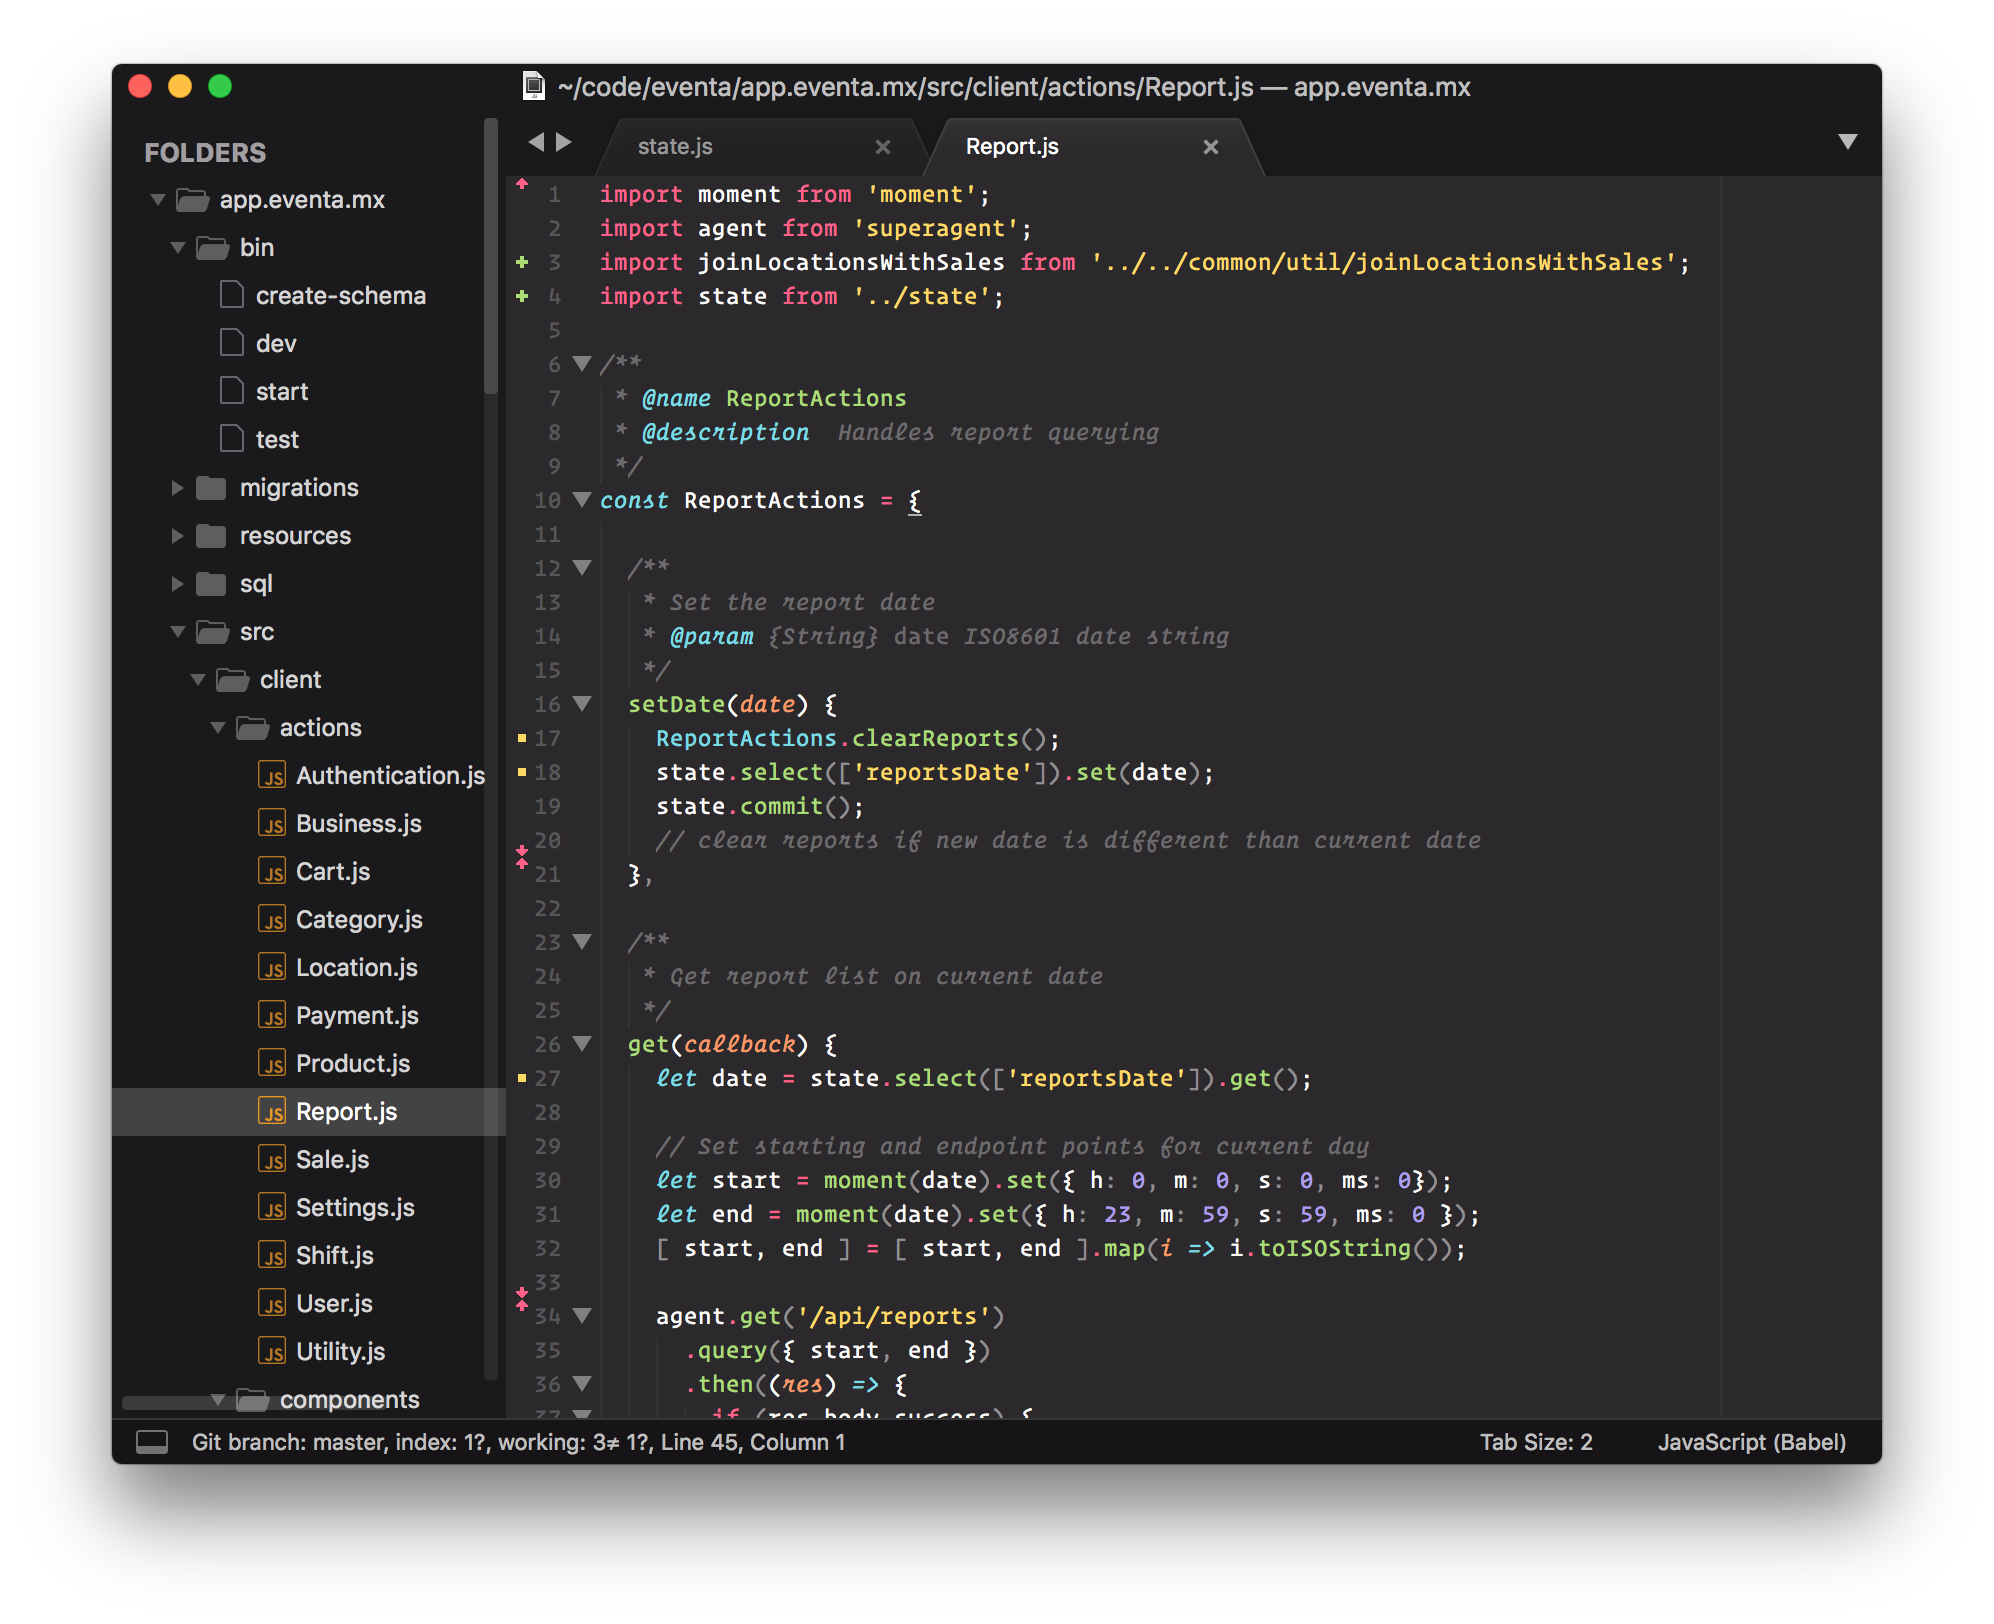
Task: Click the actions folder icon
Action: click(252, 727)
